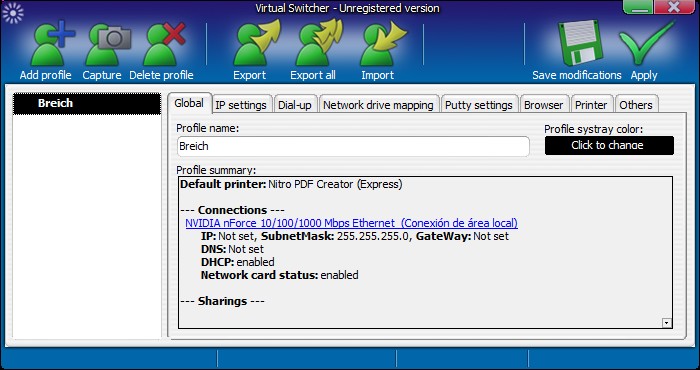700x370 pixels.
Task: Close the Virtual Switcher window
Action: 674,7
